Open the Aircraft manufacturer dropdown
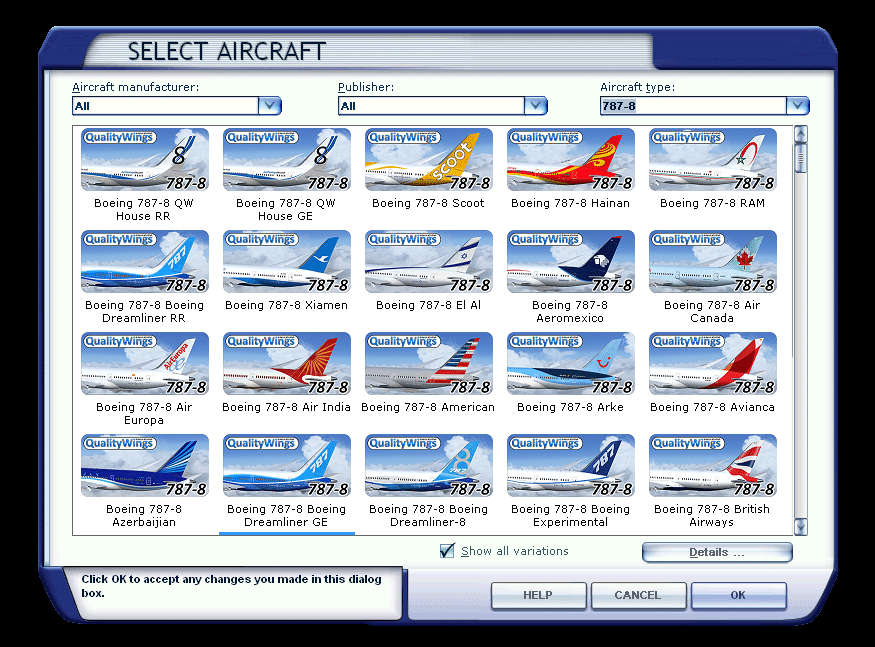 coord(269,106)
